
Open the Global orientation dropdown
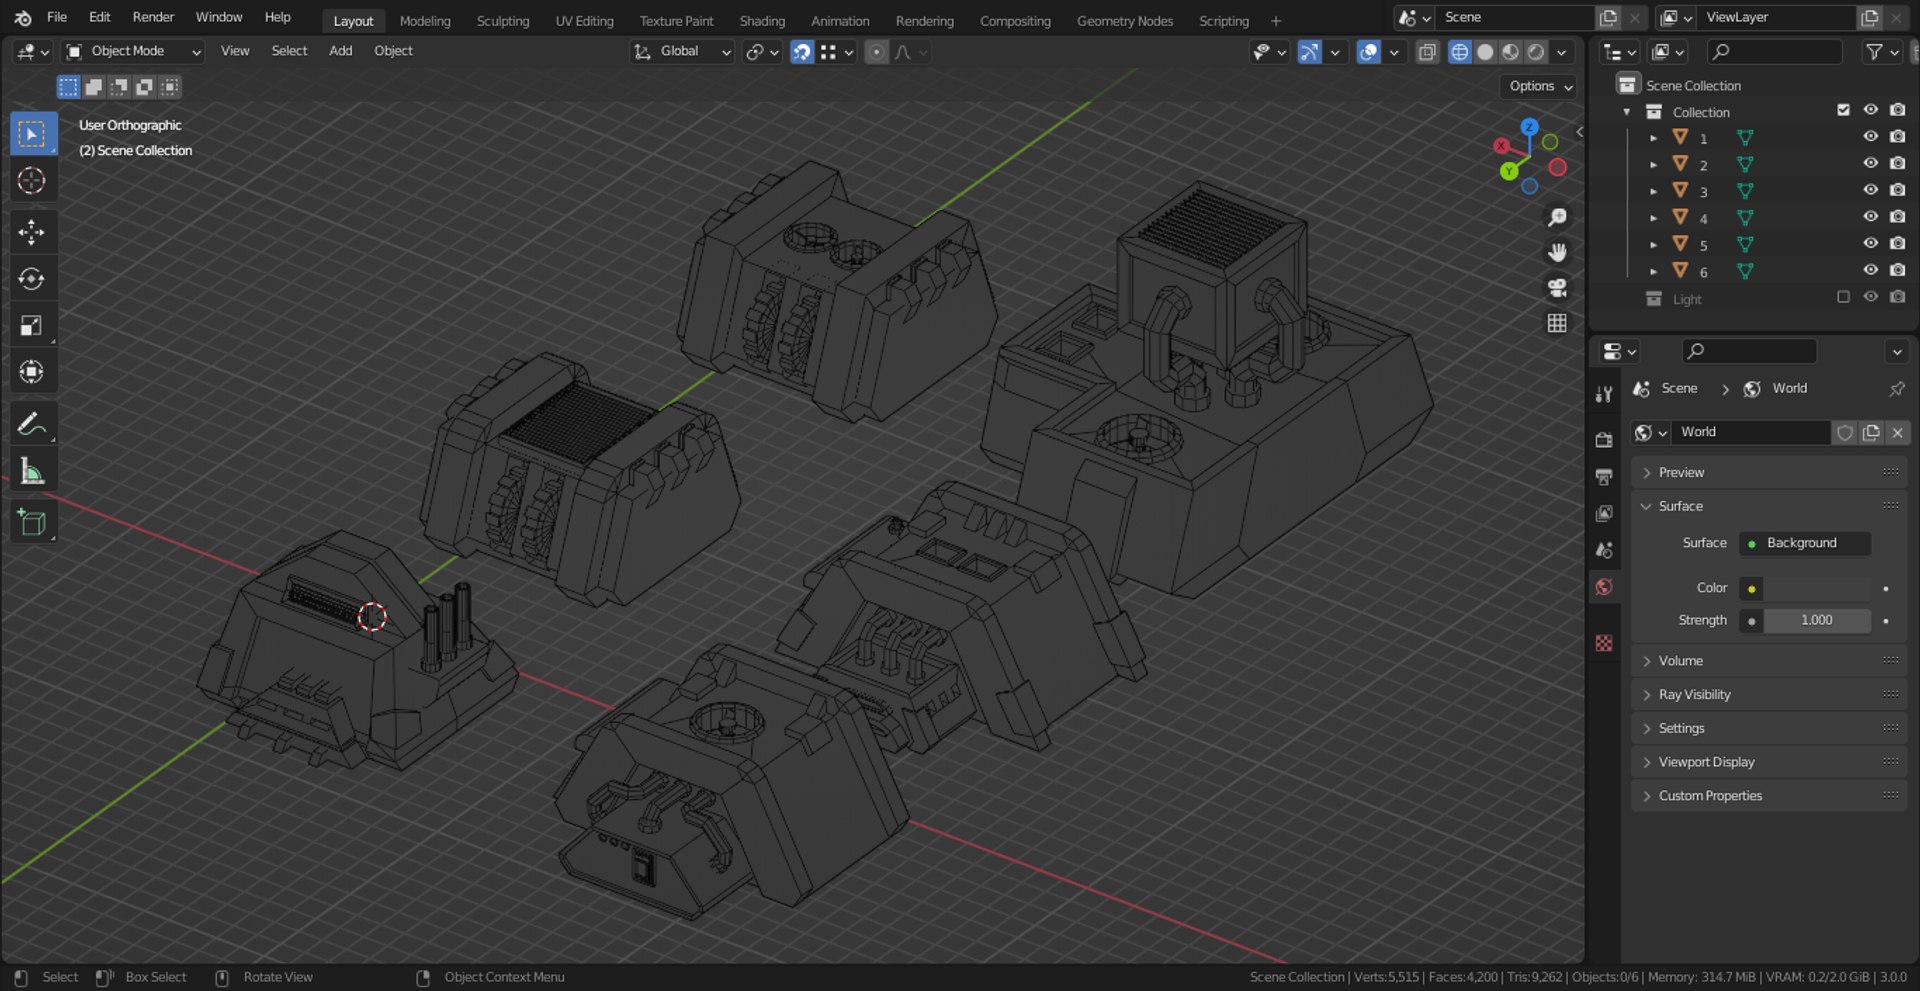point(683,52)
